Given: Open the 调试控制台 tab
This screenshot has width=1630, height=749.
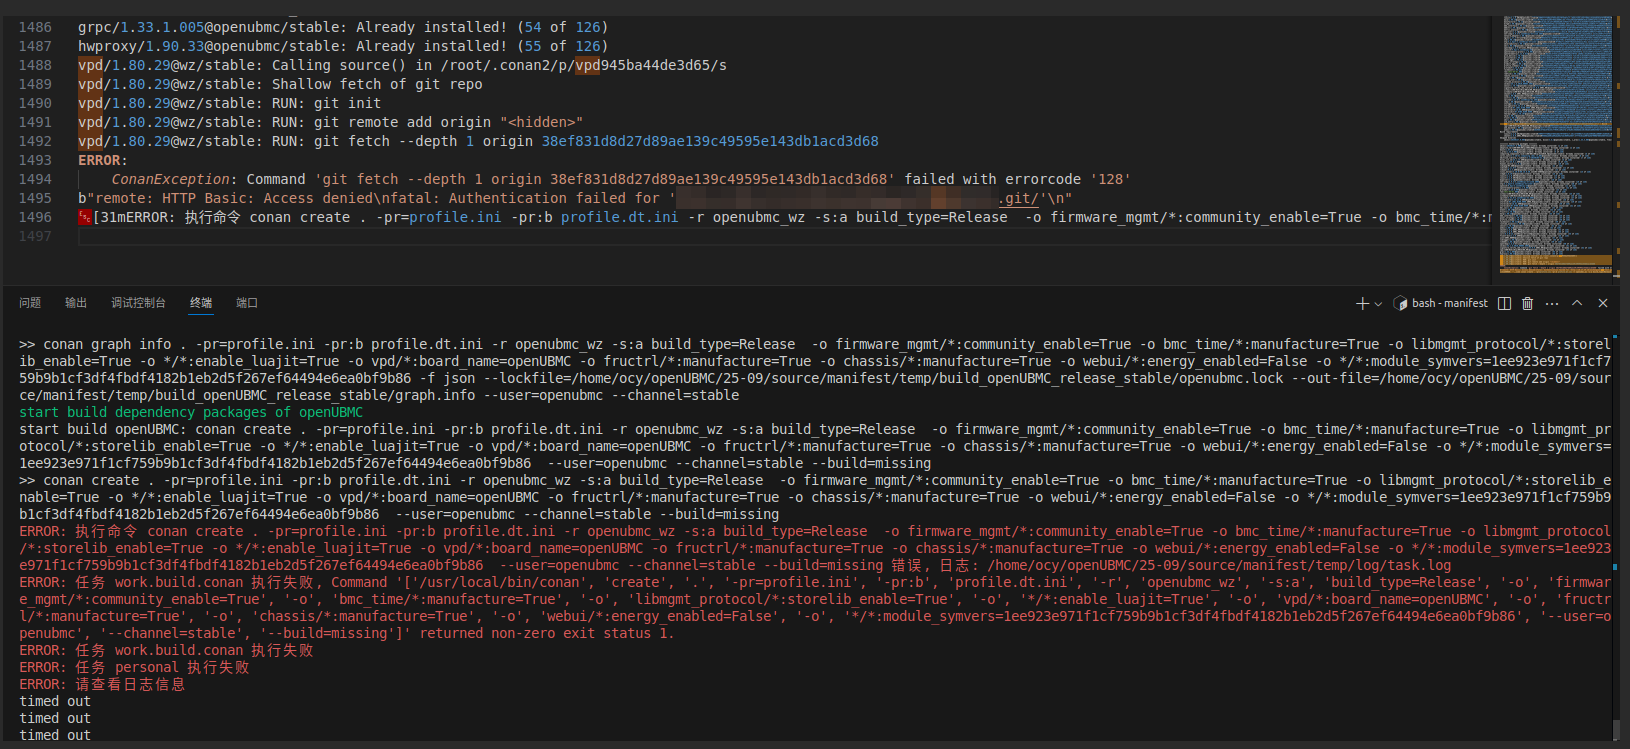Looking at the screenshot, I should click(x=138, y=303).
